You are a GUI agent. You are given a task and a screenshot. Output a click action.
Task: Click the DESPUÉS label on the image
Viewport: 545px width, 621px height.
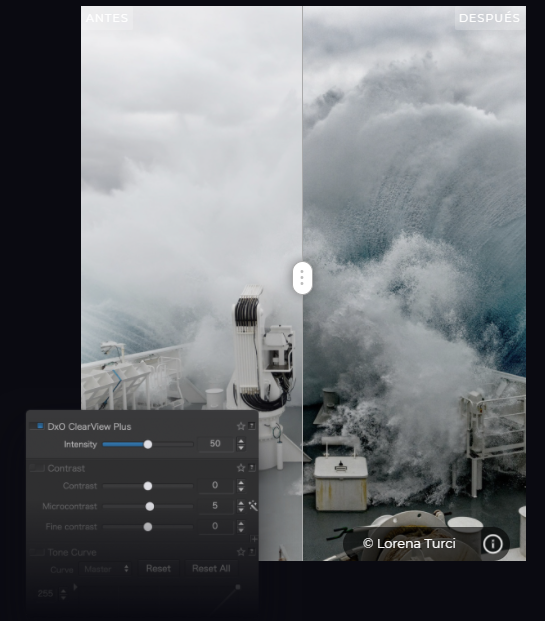(489, 18)
